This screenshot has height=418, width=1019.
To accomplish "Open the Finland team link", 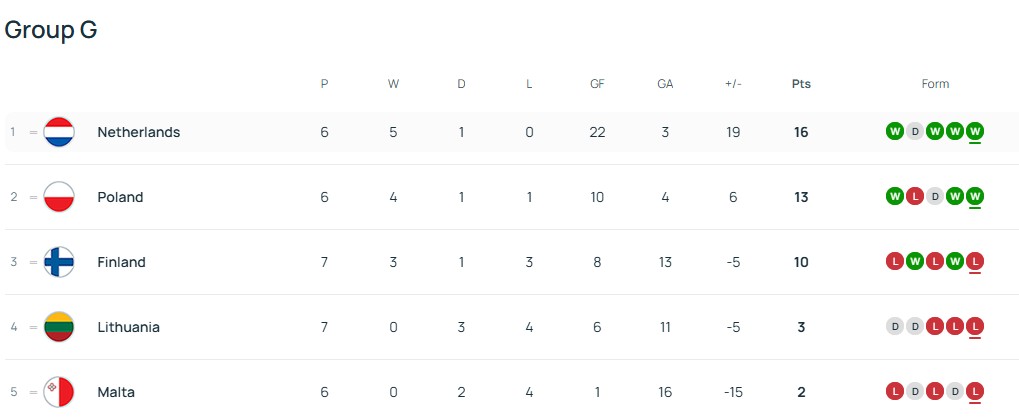I will [121, 262].
